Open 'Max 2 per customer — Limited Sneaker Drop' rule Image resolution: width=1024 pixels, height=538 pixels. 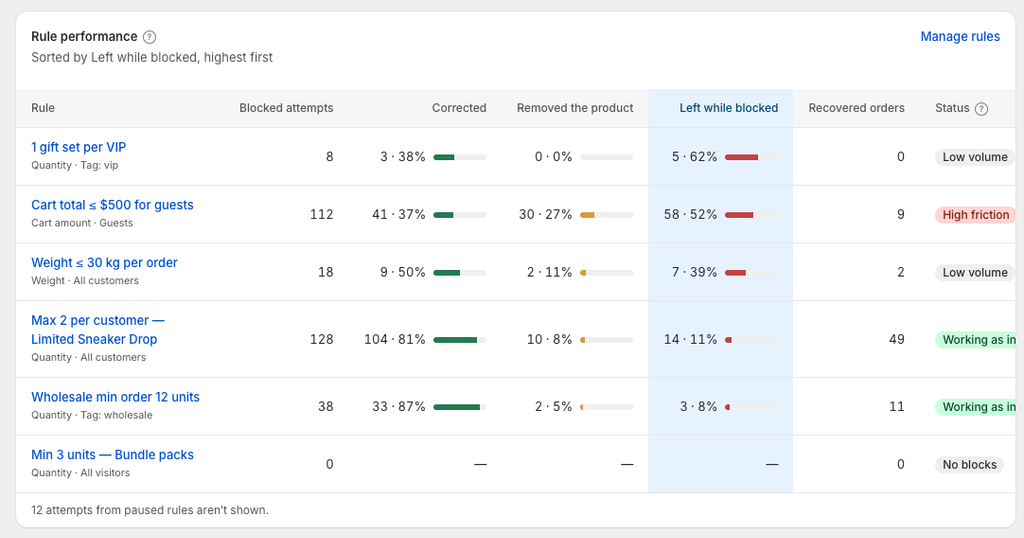coord(98,330)
